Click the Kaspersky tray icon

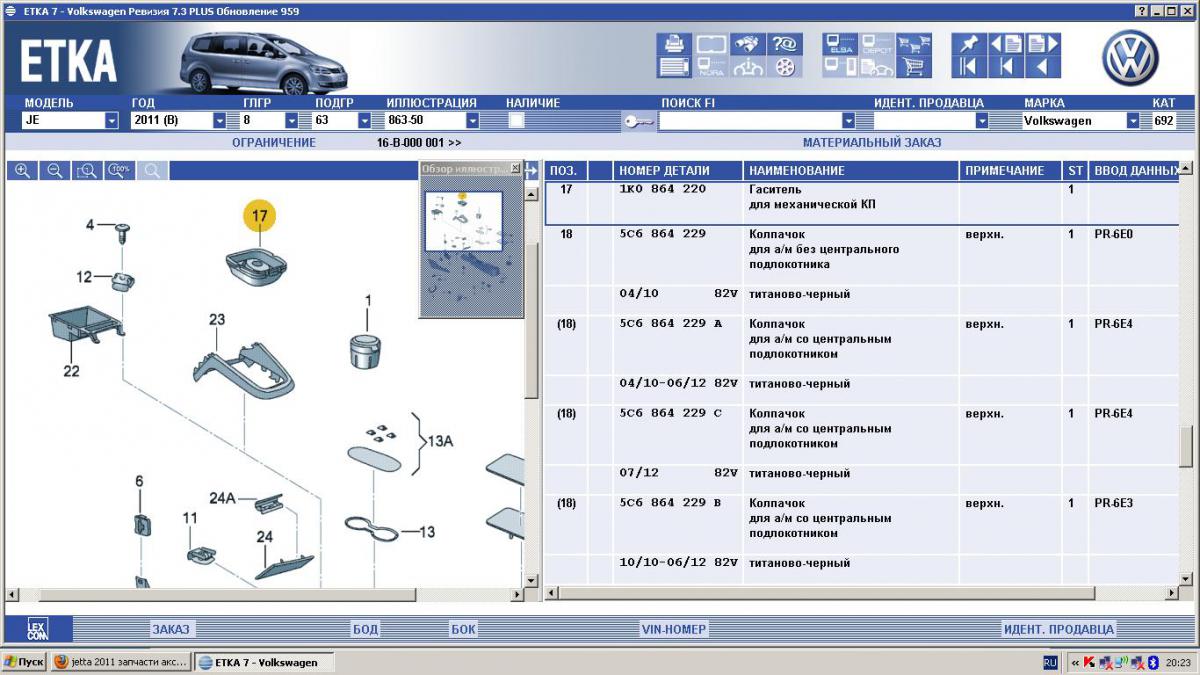pos(1090,662)
